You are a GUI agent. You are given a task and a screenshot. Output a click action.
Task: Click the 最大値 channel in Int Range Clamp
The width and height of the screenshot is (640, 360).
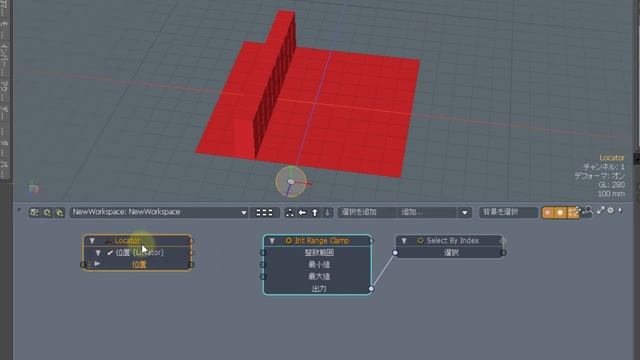click(319, 276)
